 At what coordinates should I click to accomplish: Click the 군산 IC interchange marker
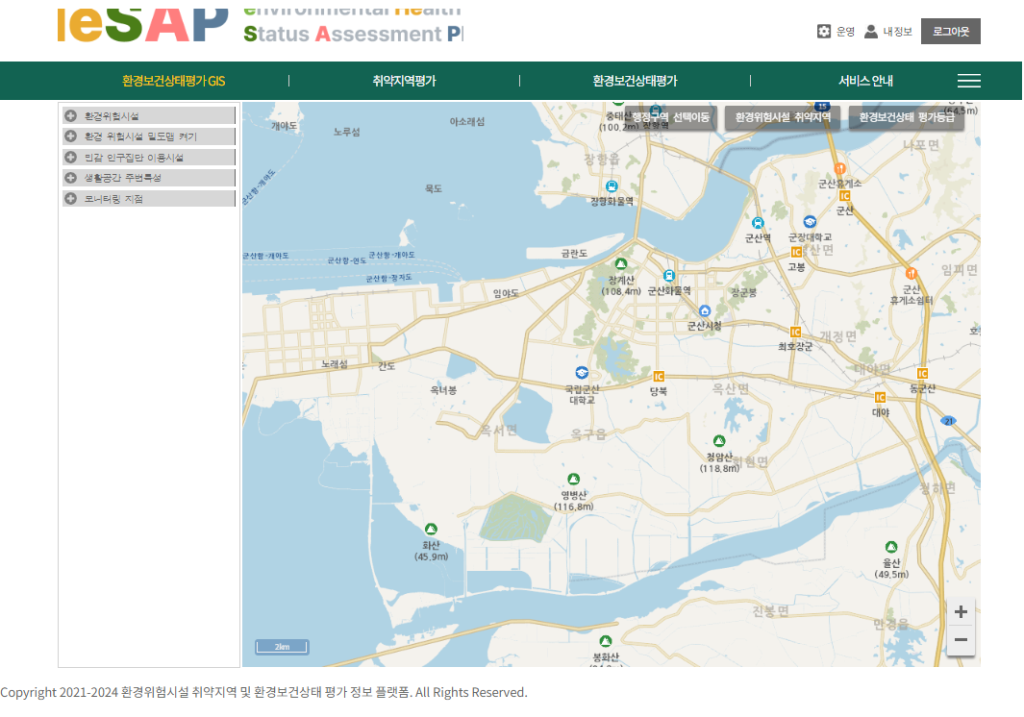(x=844, y=196)
